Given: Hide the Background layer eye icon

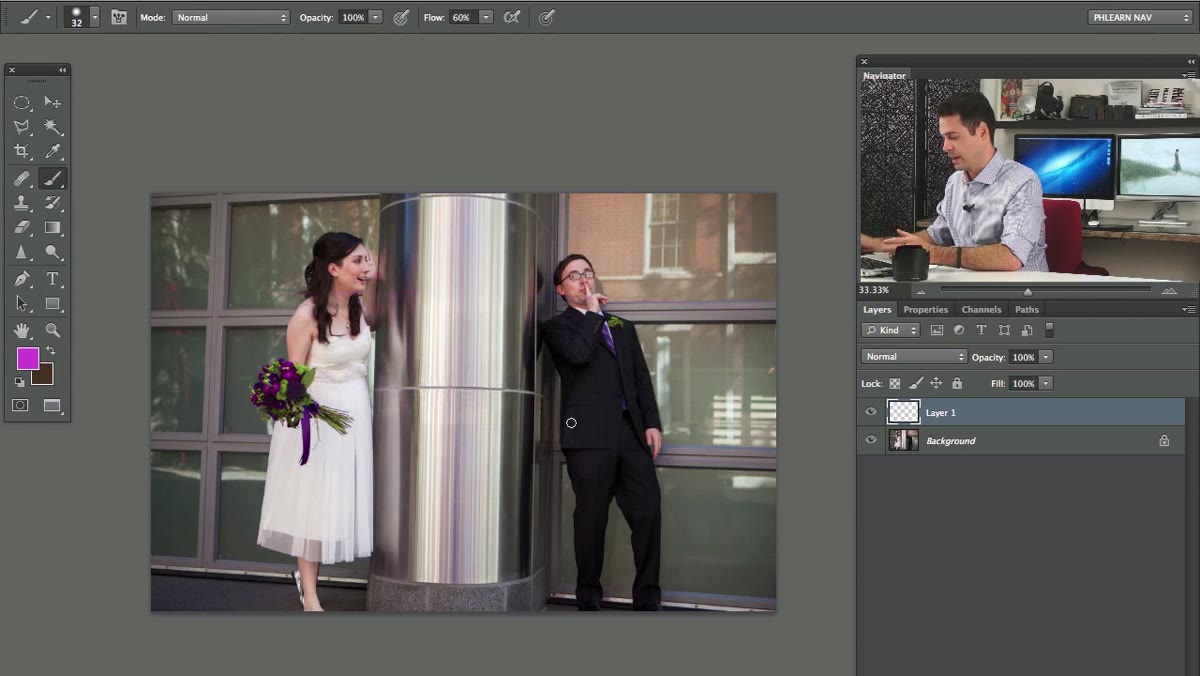Looking at the screenshot, I should (871, 440).
